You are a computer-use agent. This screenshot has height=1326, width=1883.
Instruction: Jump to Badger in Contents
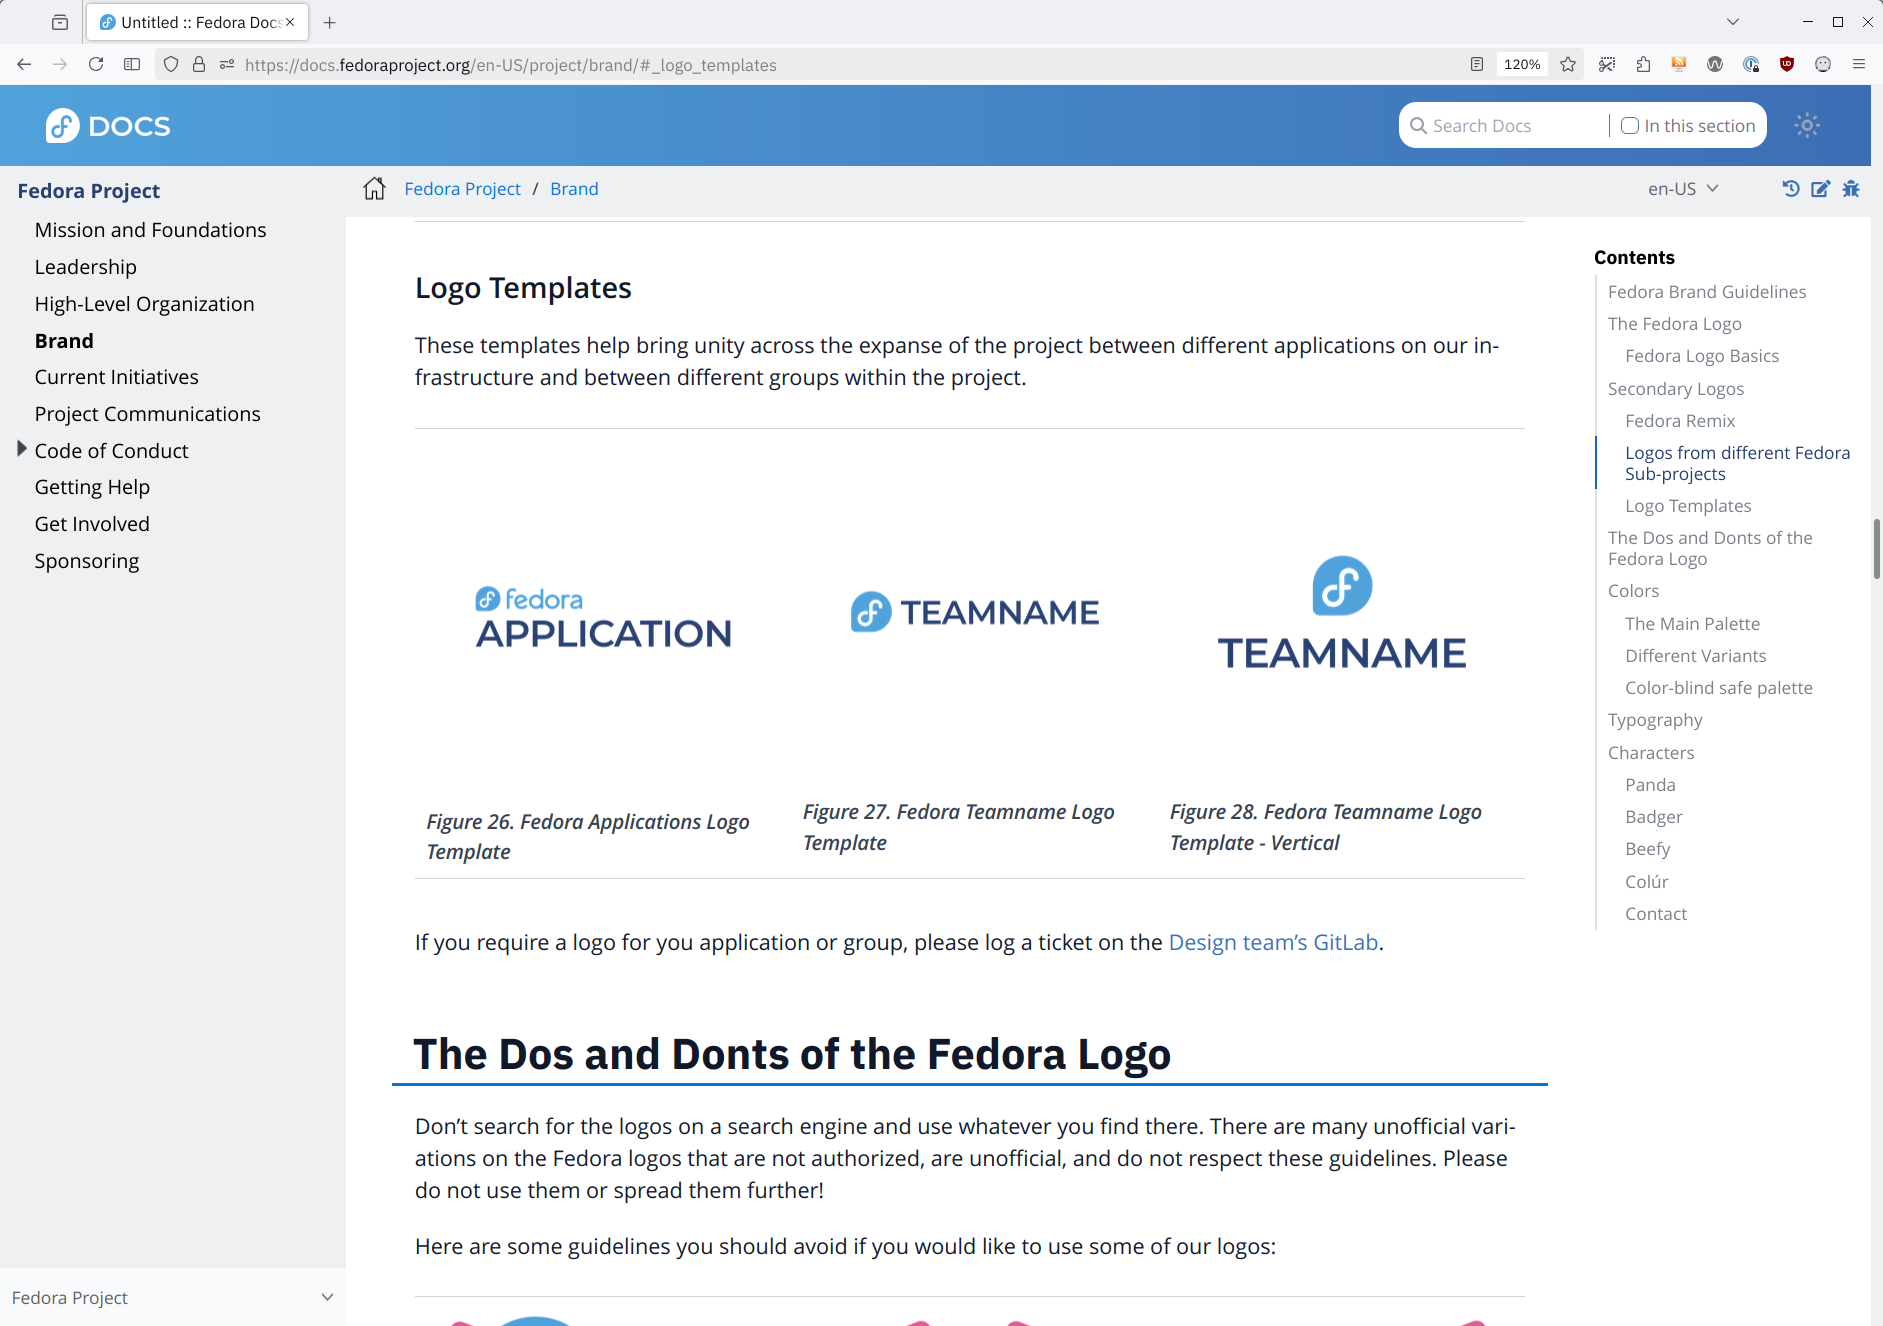1654,817
